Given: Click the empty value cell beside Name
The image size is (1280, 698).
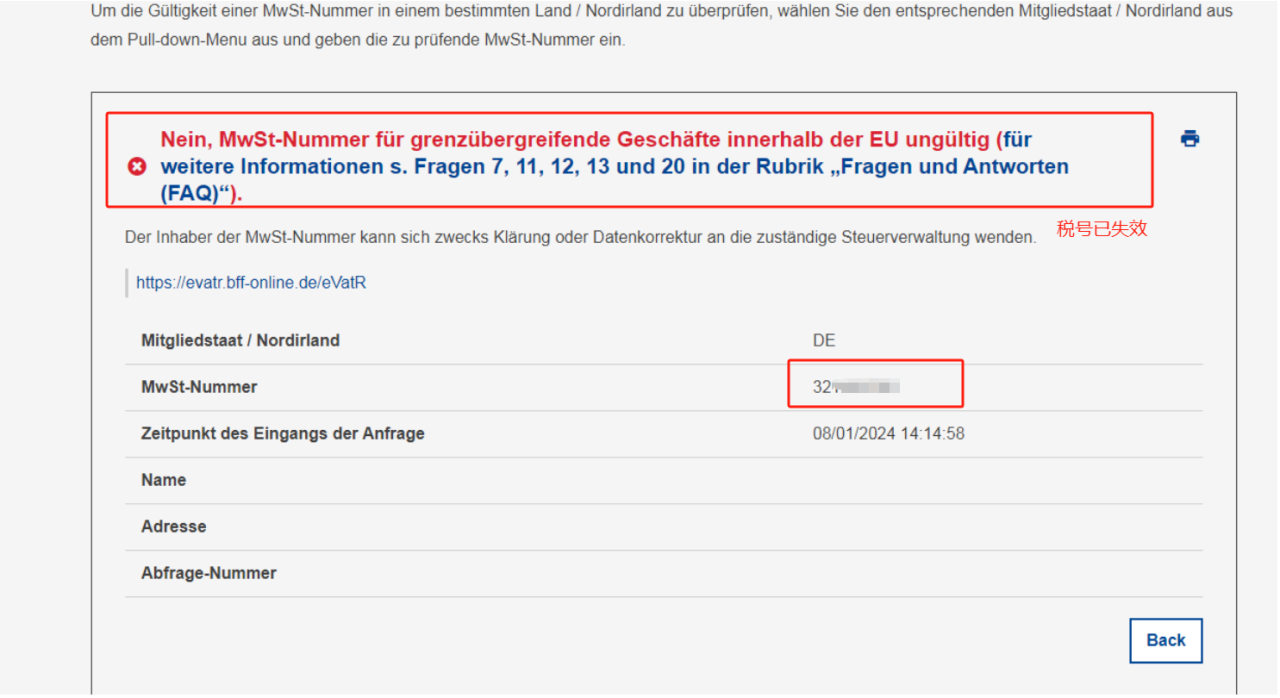Looking at the screenshot, I should tap(1000, 480).
